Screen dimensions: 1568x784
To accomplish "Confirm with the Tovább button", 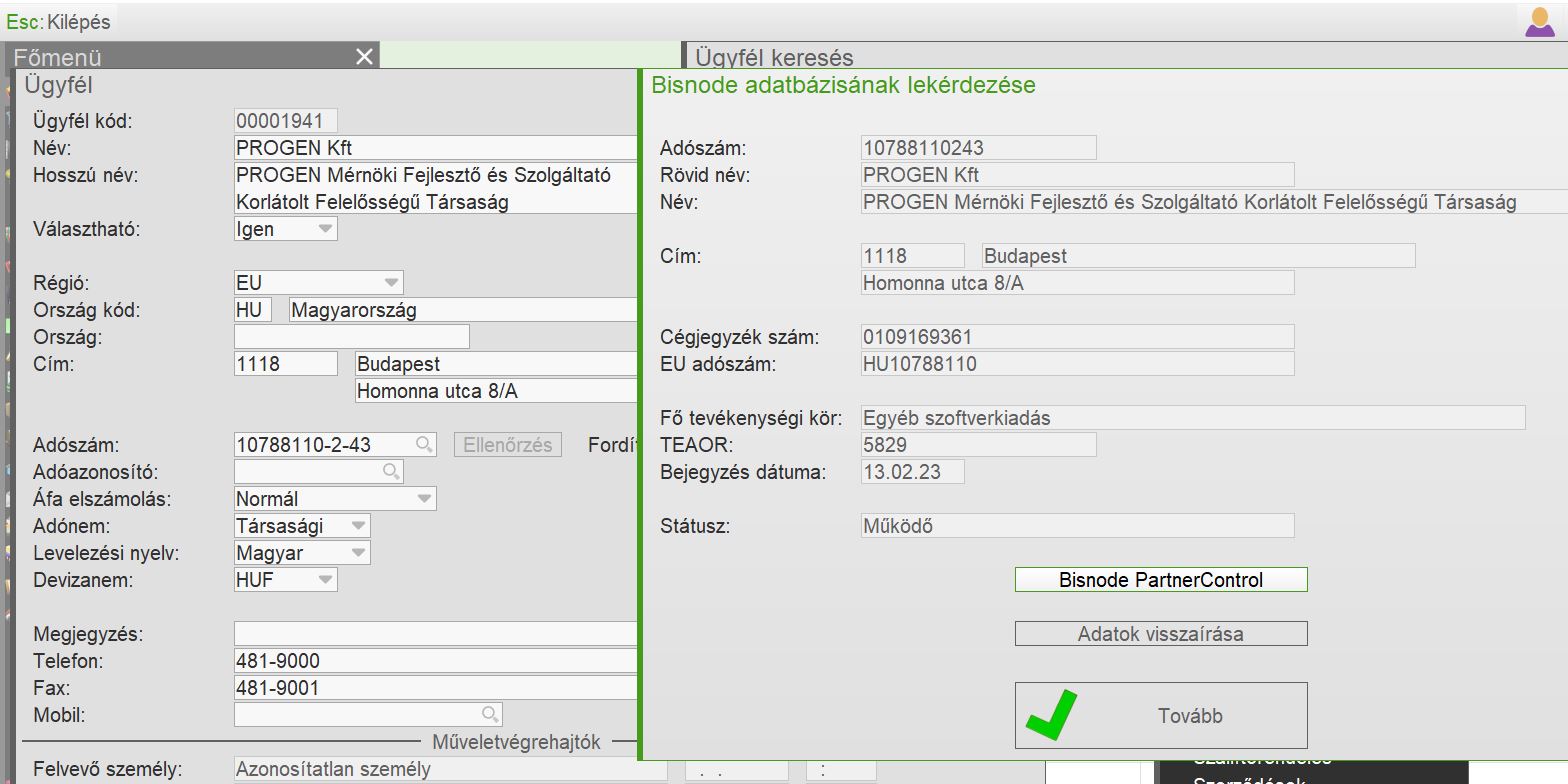I will point(1161,715).
